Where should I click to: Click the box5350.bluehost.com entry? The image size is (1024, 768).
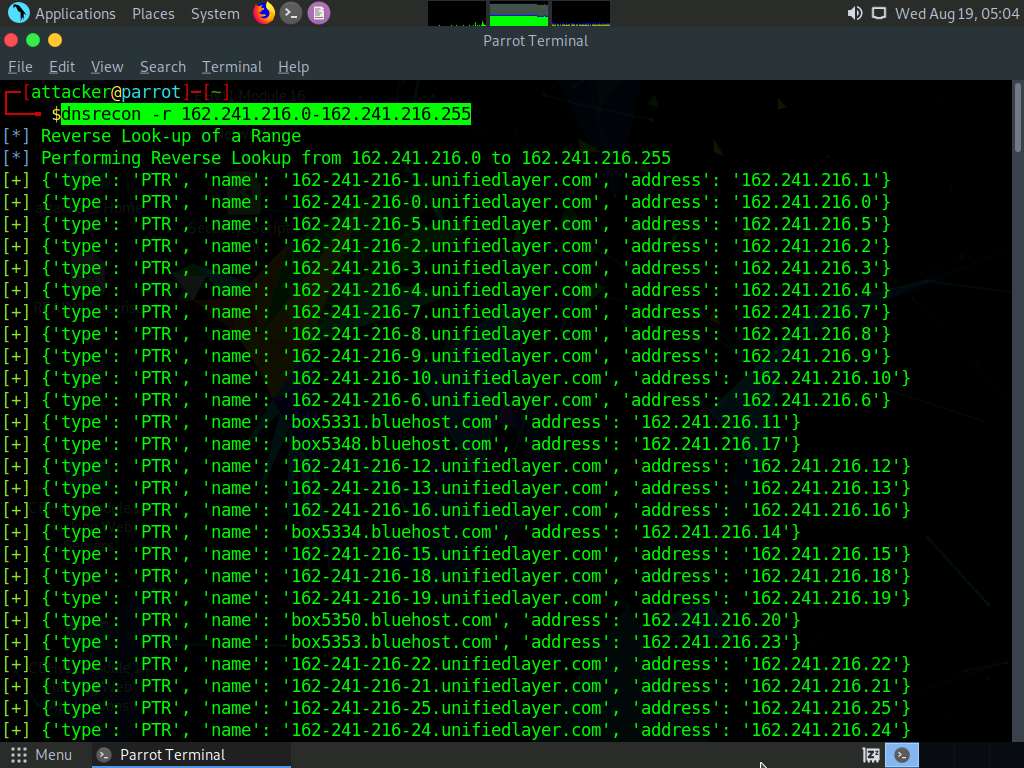[391, 620]
